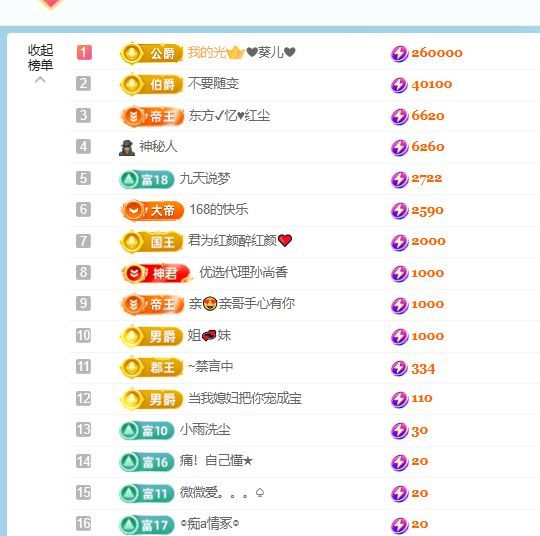Image resolution: width=540 pixels, height=536 pixels.
Task: Click the 富18 badge beside 九天说梦
Action: pyautogui.click(x=147, y=179)
